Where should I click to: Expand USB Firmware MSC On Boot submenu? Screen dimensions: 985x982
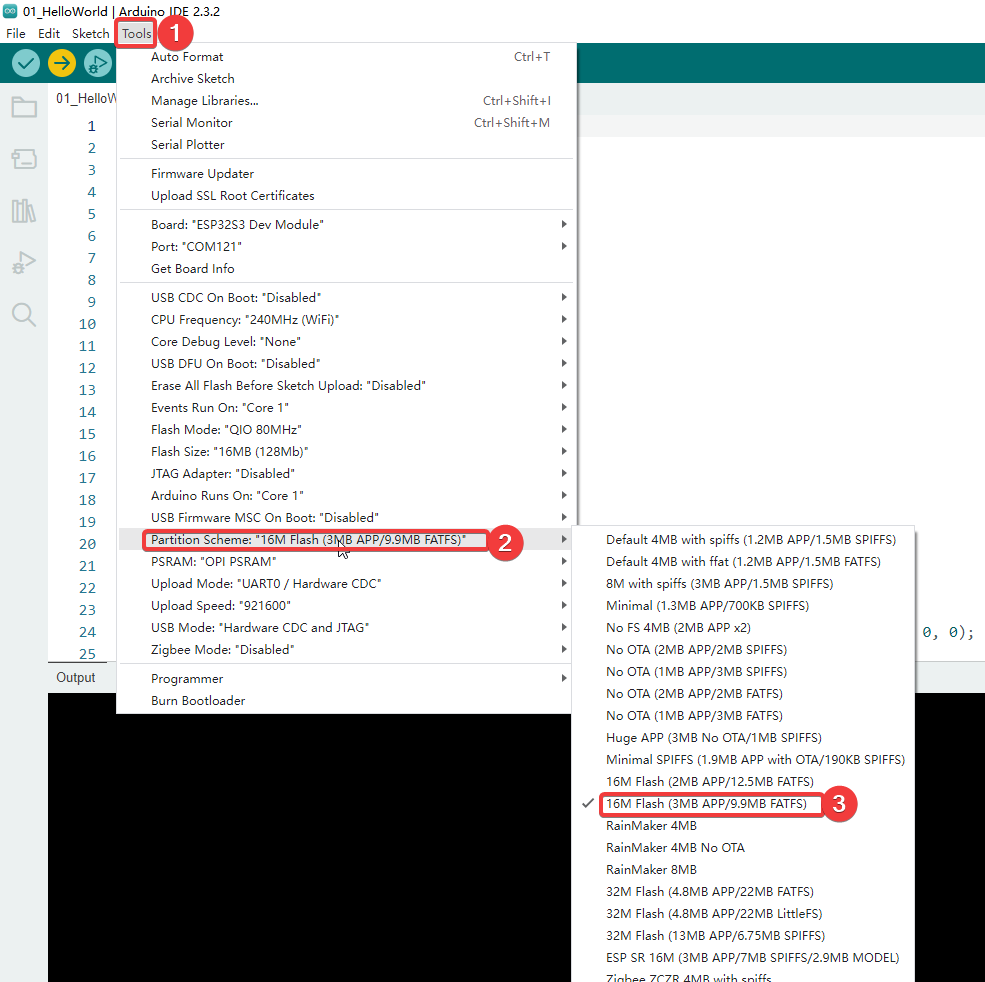point(346,517)
